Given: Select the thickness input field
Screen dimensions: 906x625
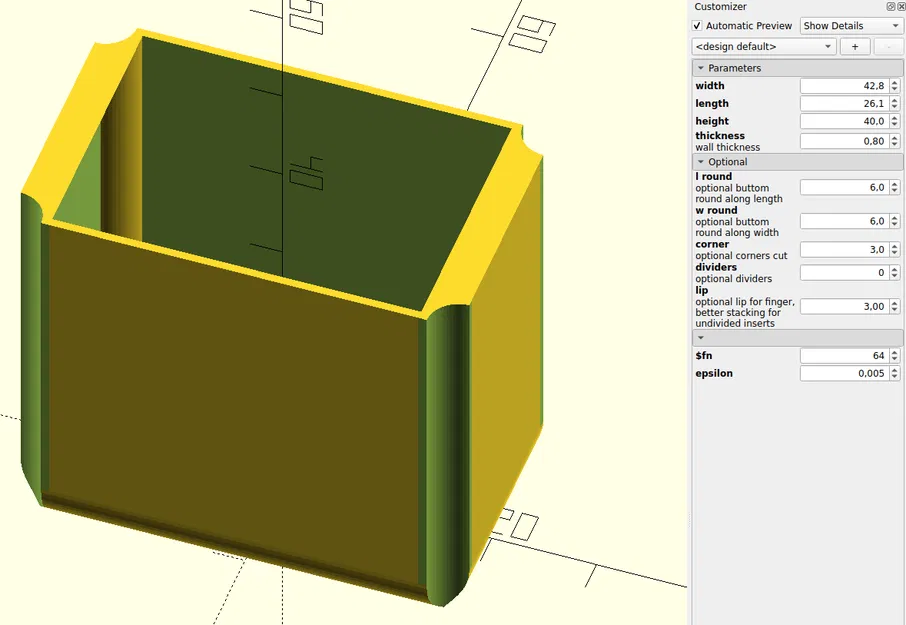Looking at the screenshot, I should pos(845,140).
